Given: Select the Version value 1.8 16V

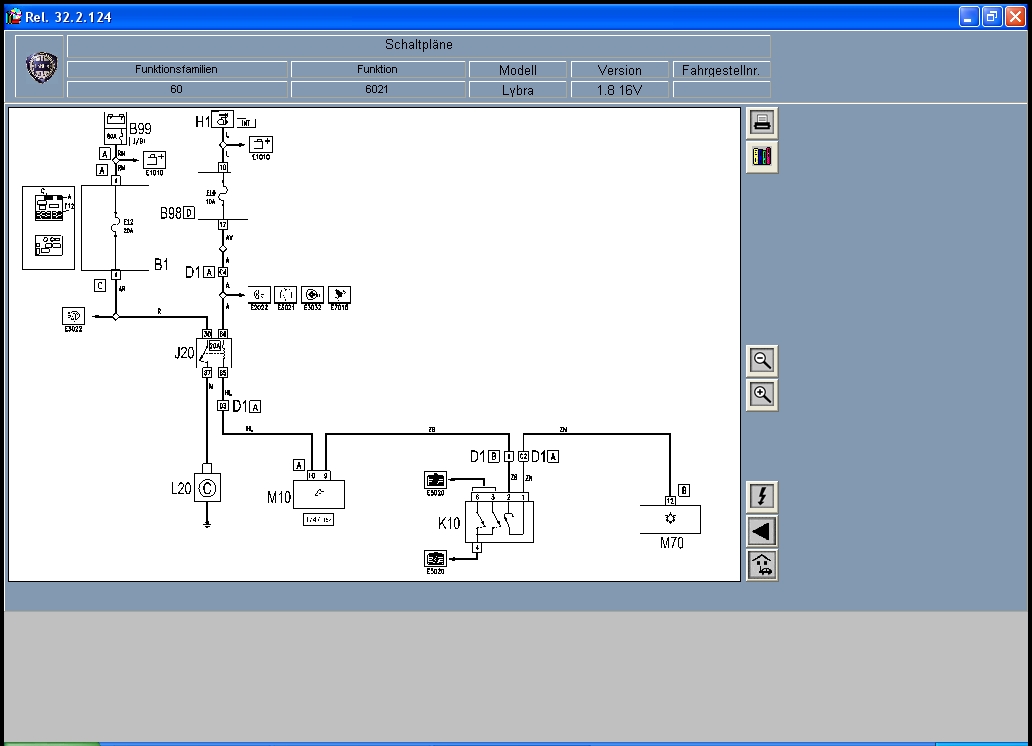Looking at the screenshot, I should coord(619,90).
